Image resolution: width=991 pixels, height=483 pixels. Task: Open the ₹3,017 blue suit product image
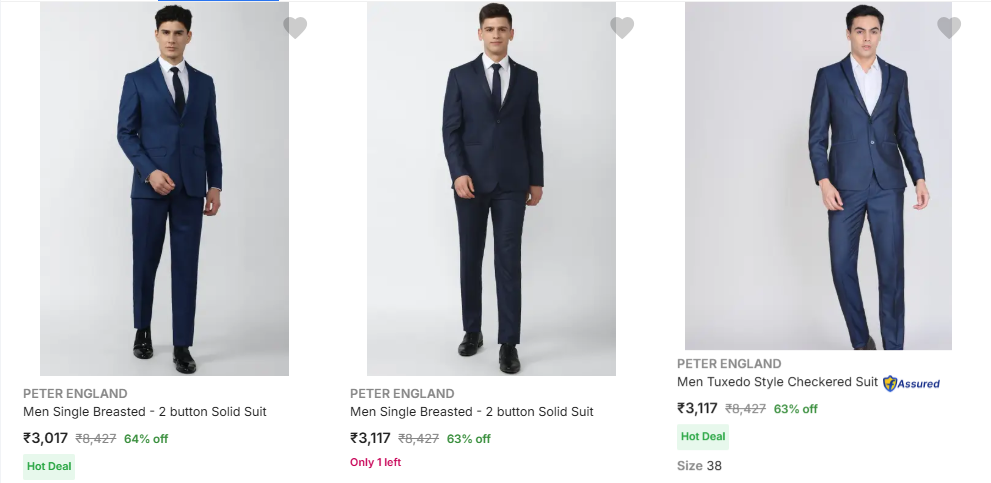tap(164, 190)
